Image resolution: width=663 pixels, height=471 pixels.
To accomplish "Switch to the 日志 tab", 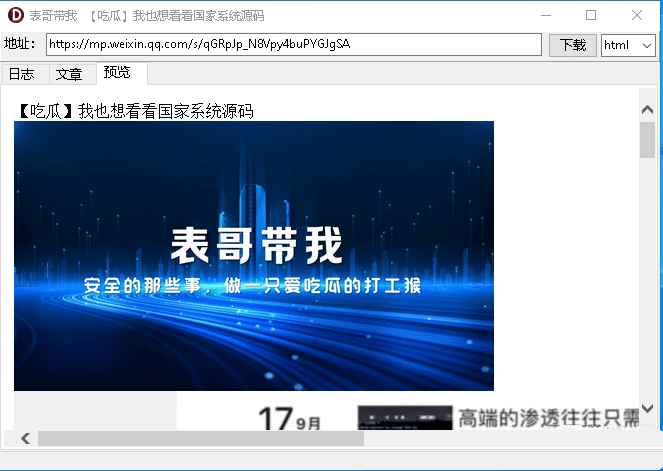I will pos(22,74).
